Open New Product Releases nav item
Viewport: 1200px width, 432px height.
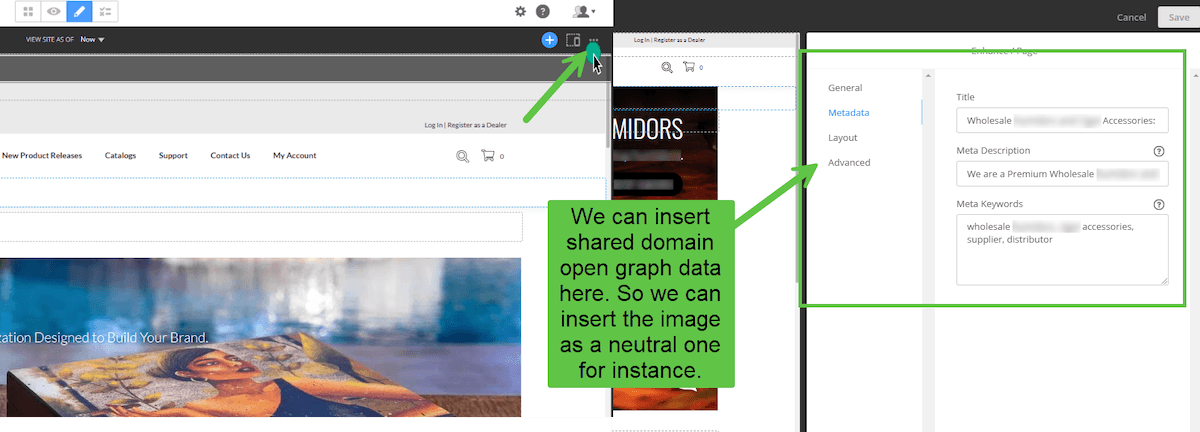(42, 155)
